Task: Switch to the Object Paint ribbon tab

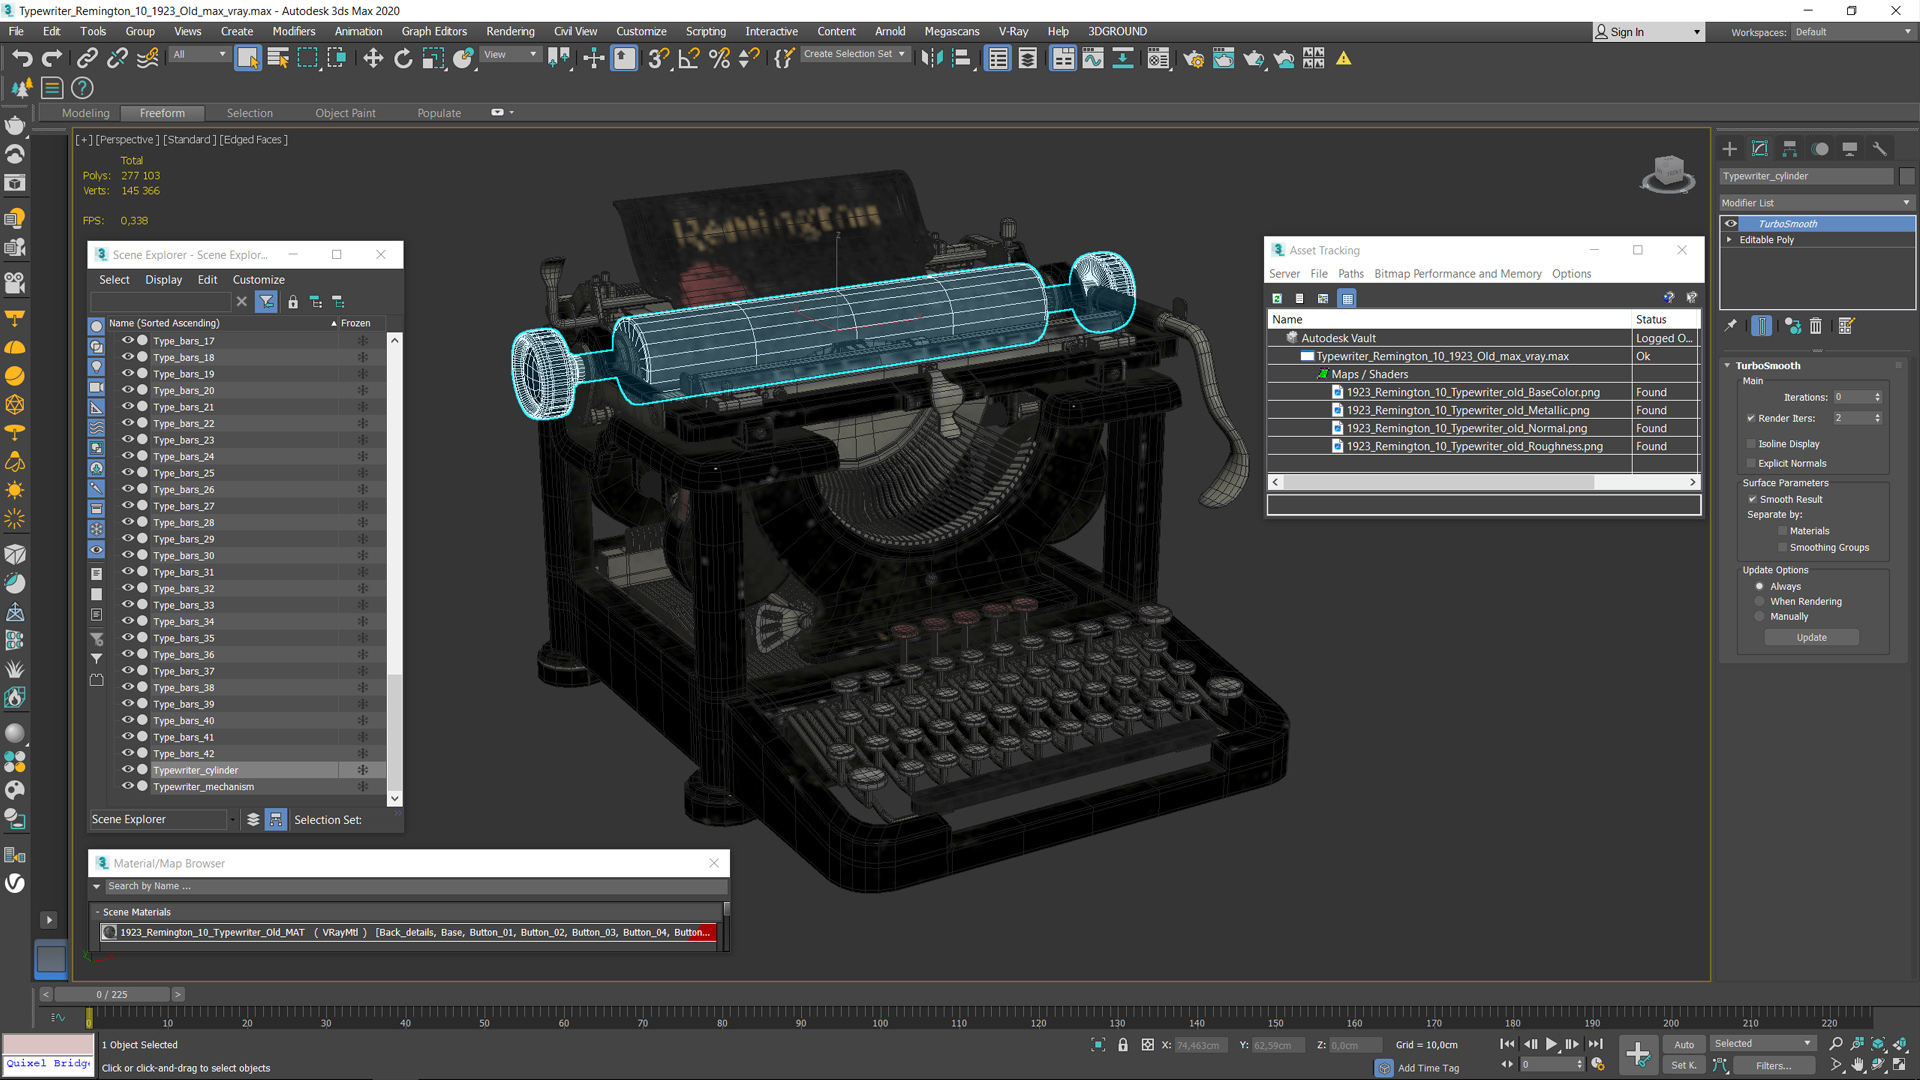Action: pyautogui.click(x=345, y=113)
